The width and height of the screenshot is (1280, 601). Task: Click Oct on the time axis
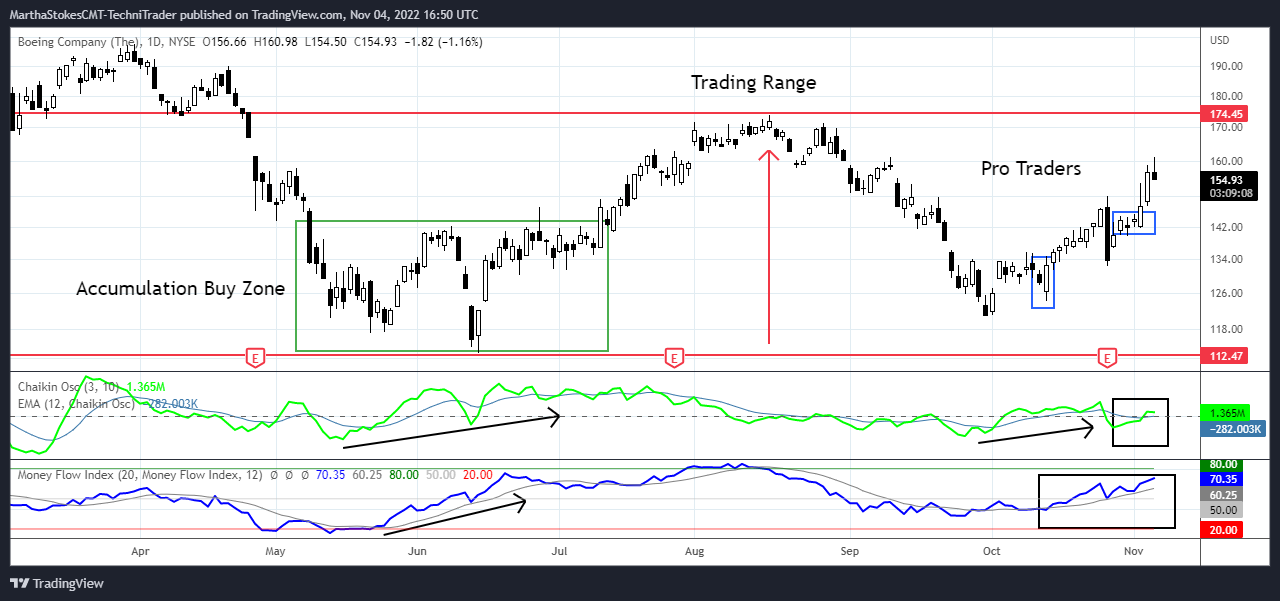click(x=992, y=551)
